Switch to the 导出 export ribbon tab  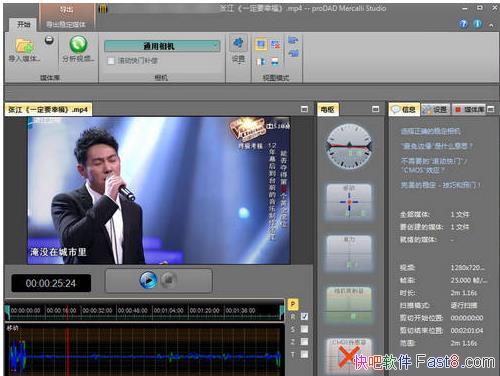point(66,10)
